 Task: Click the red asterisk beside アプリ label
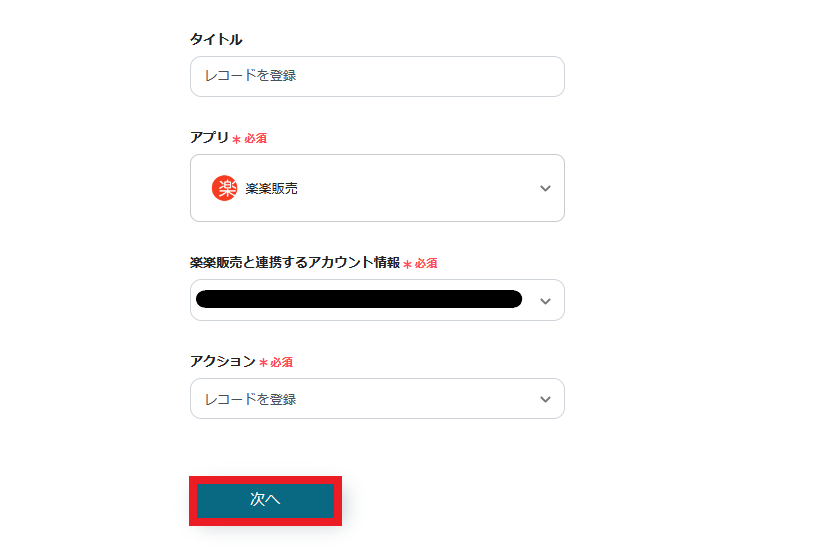click(x=237, y=139)
